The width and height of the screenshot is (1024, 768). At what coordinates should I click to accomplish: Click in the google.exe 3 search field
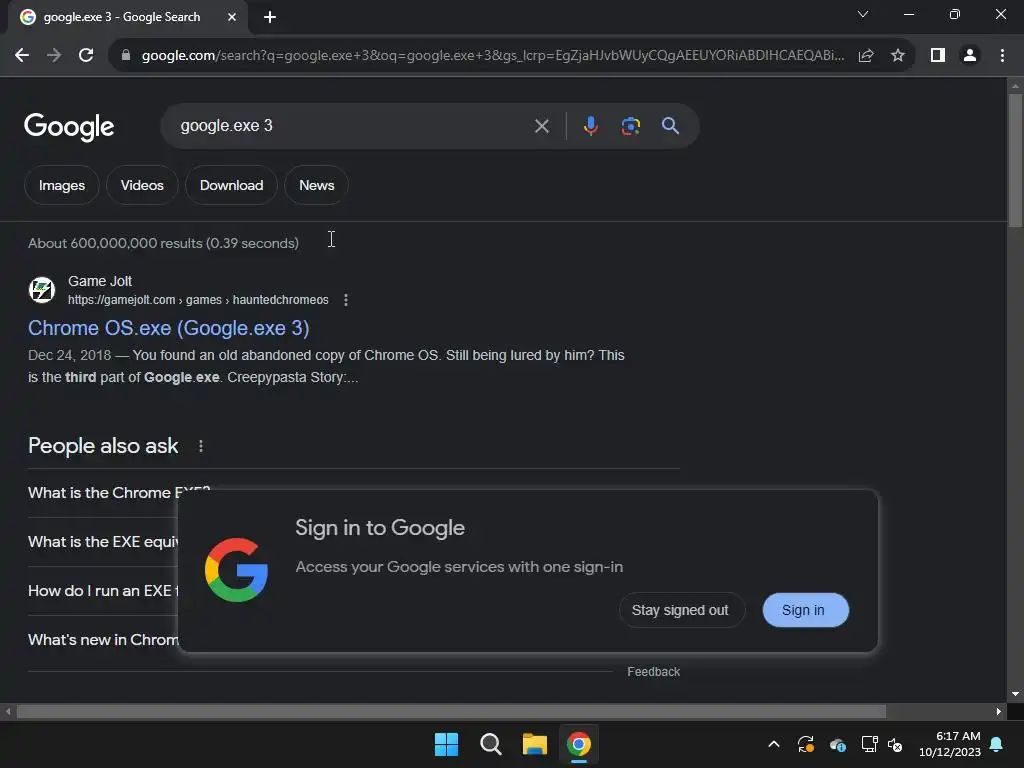353,126
